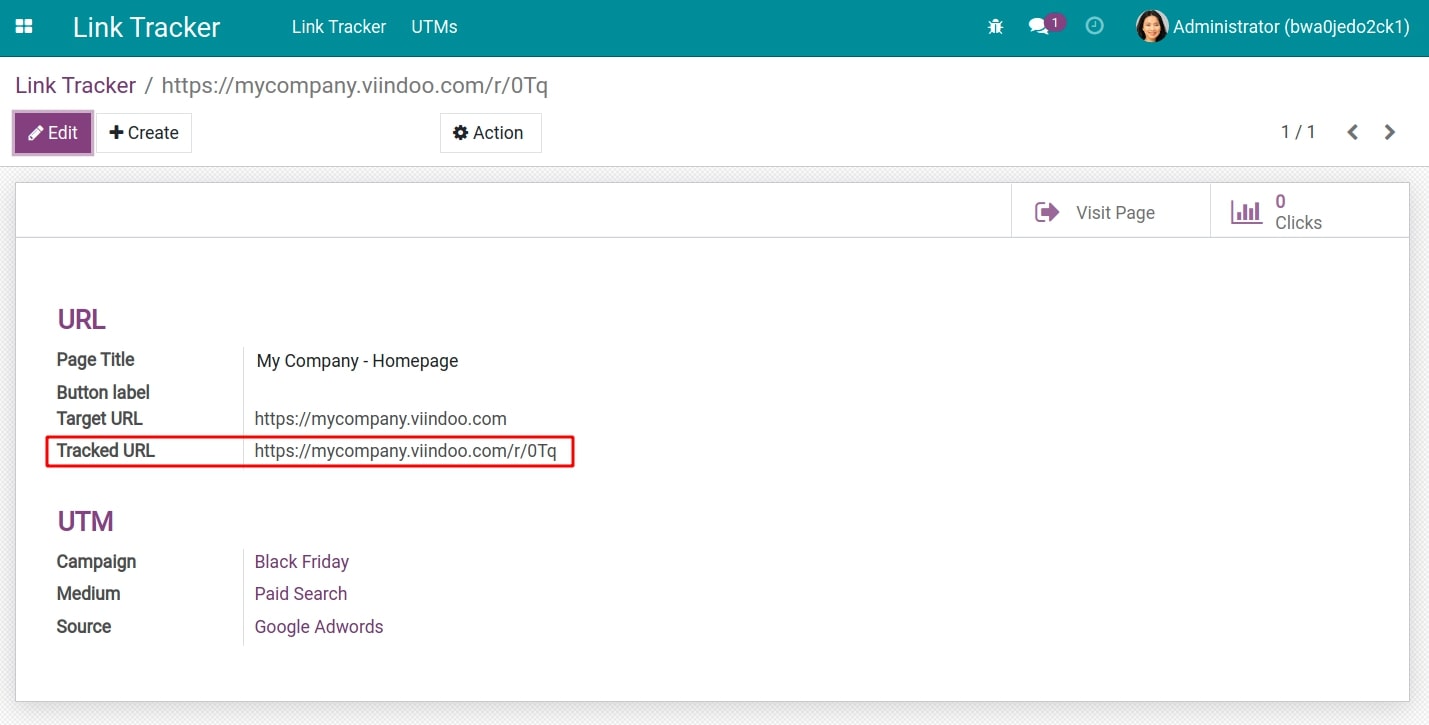Click the Visit Page arrow icon
This screenshot has width=1429, height=725.
[x=1047, y=212]
